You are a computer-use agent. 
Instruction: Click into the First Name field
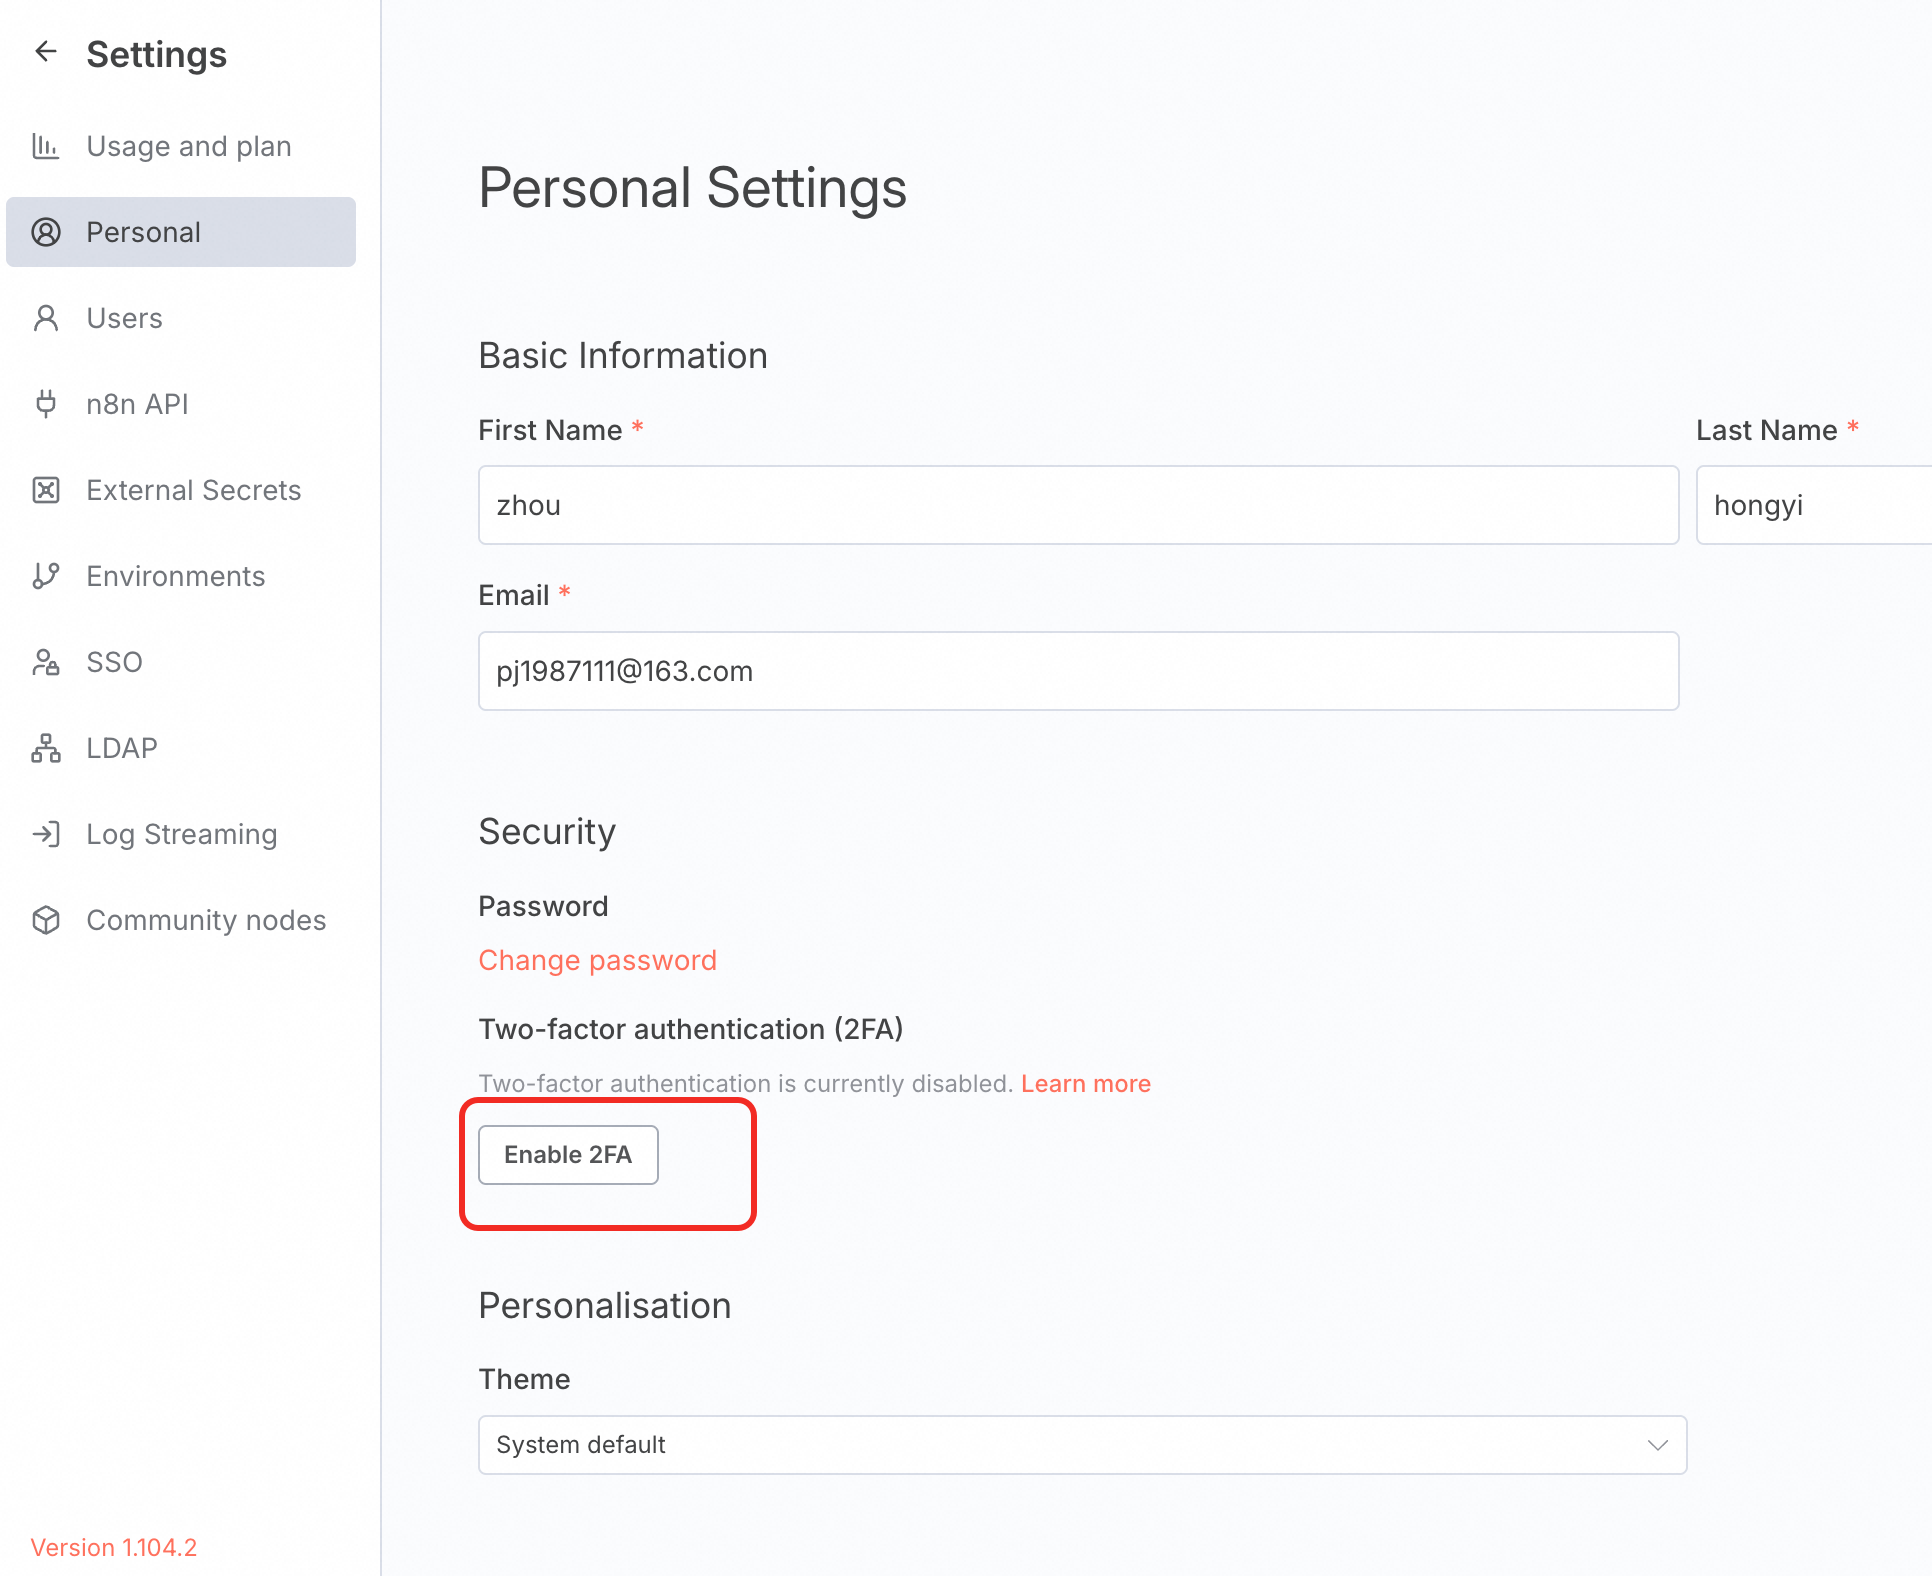click(x=1077, y=505)
